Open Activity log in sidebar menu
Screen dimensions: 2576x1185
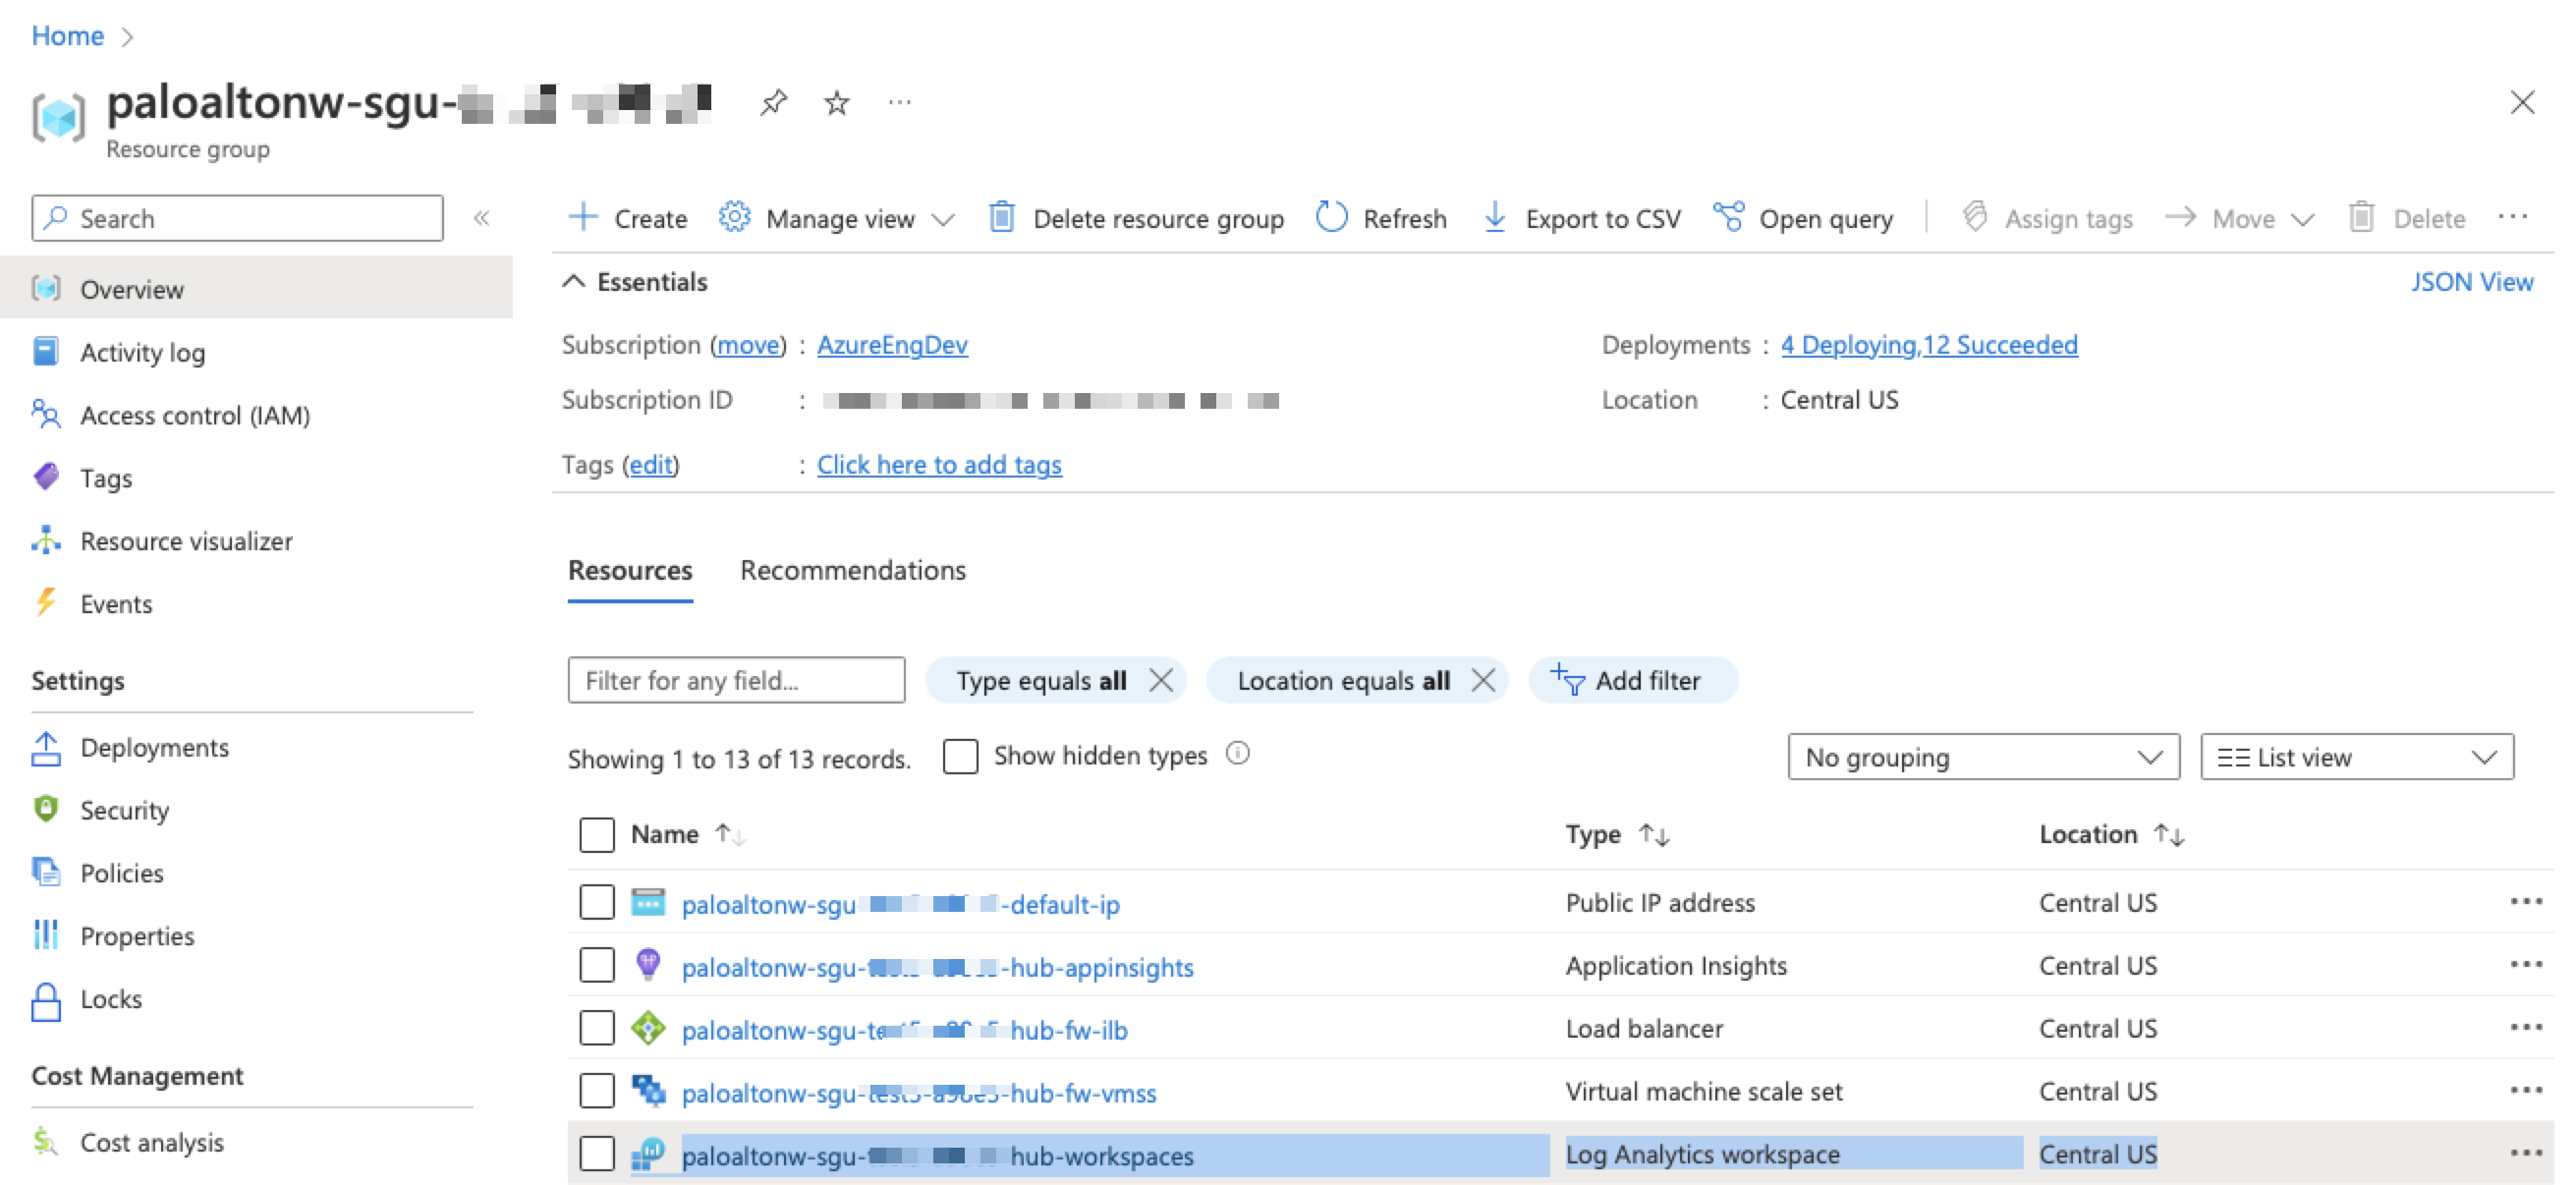coord(142,352)
